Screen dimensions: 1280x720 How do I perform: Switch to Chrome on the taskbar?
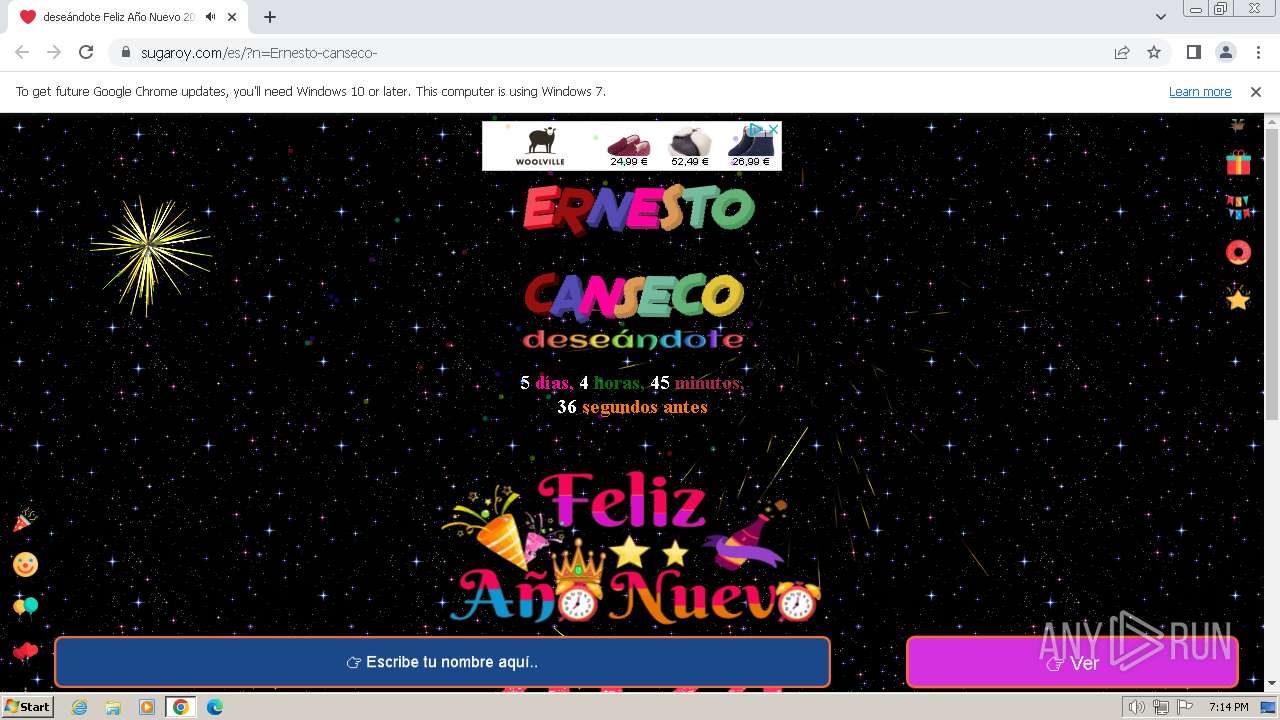181,707
